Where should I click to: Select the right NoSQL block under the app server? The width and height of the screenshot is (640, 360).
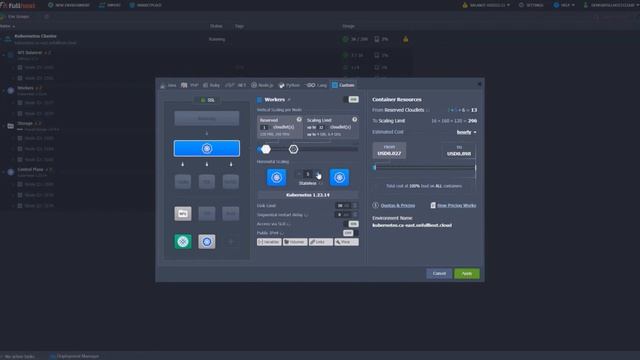click(x=231, y=182)
